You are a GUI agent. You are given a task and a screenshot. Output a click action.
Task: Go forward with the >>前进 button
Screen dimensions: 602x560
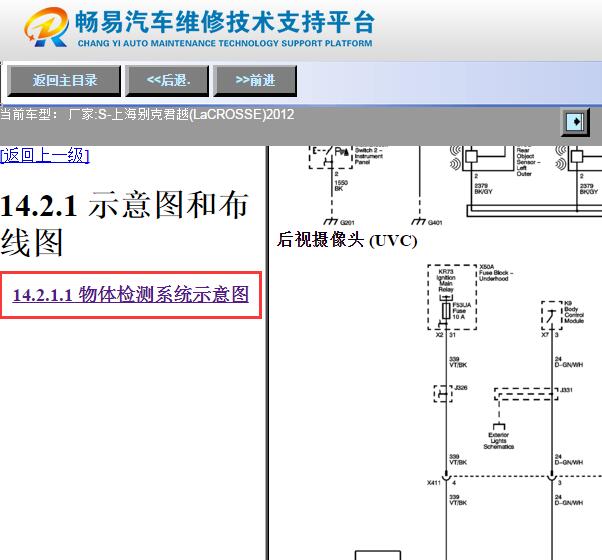coord(255,81)
